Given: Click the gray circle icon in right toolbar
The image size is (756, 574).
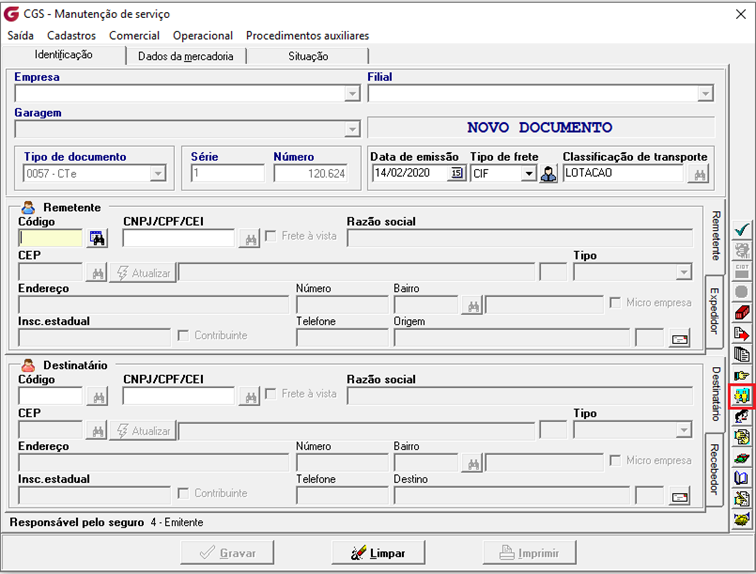Looking at the screenshot, I should pyautogui.click(x=742, y=292).
